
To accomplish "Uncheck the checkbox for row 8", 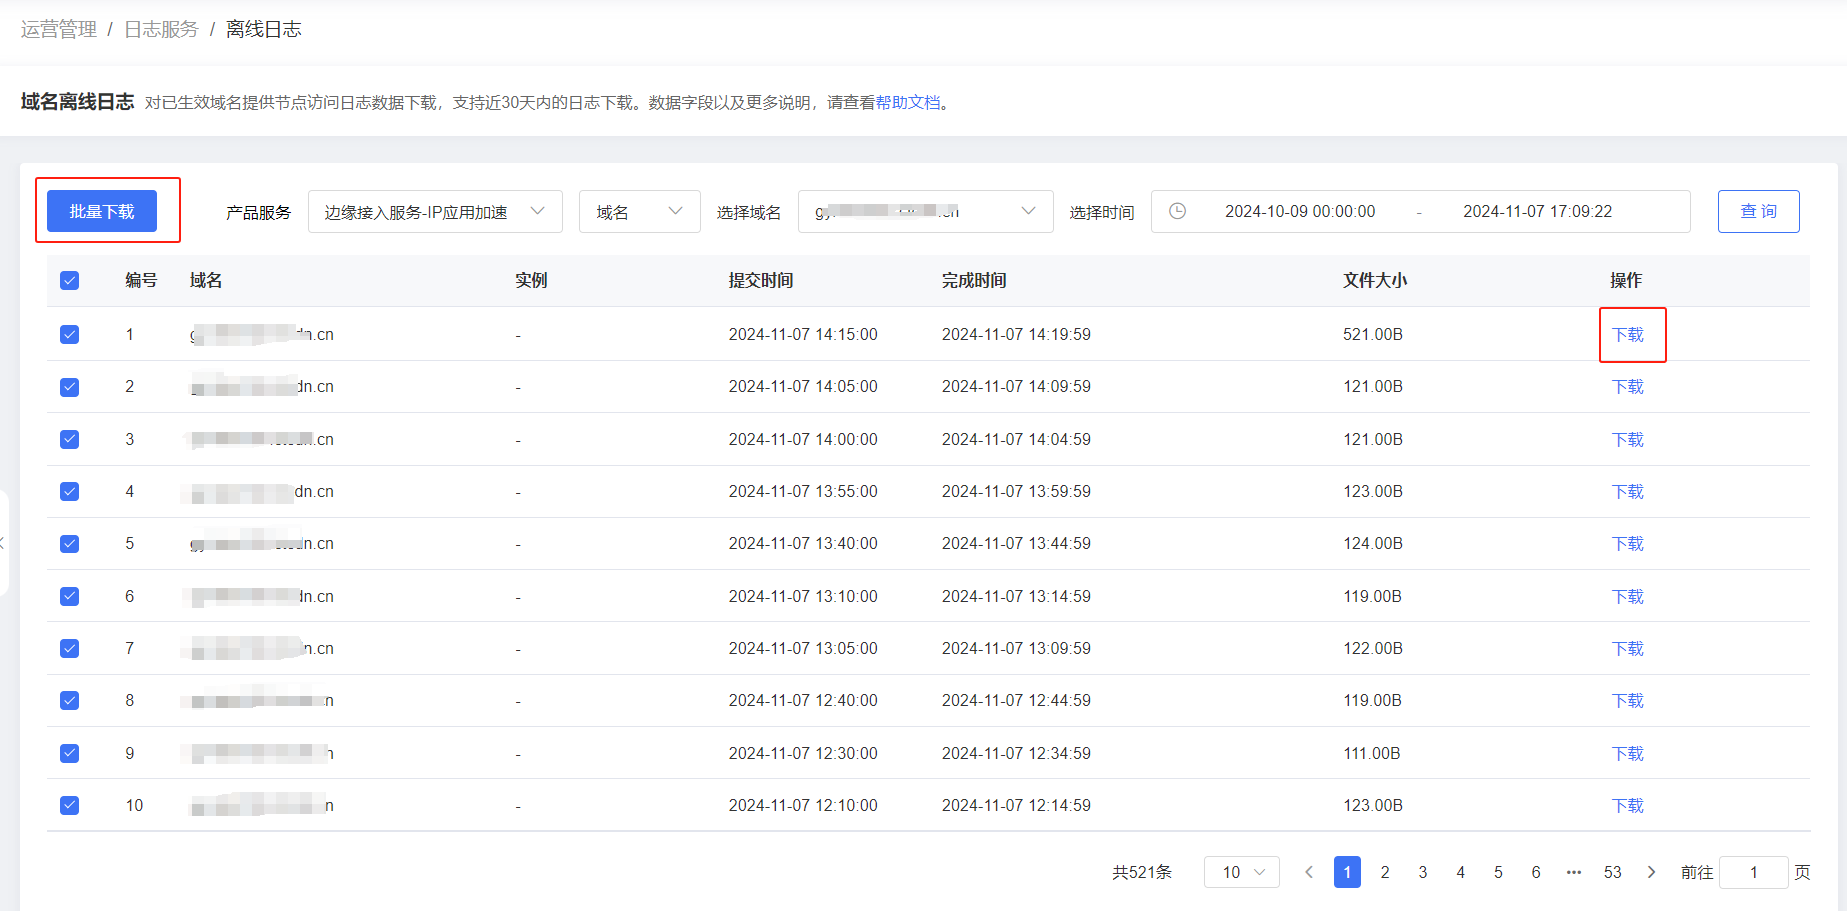I will (x=70, y=700).
